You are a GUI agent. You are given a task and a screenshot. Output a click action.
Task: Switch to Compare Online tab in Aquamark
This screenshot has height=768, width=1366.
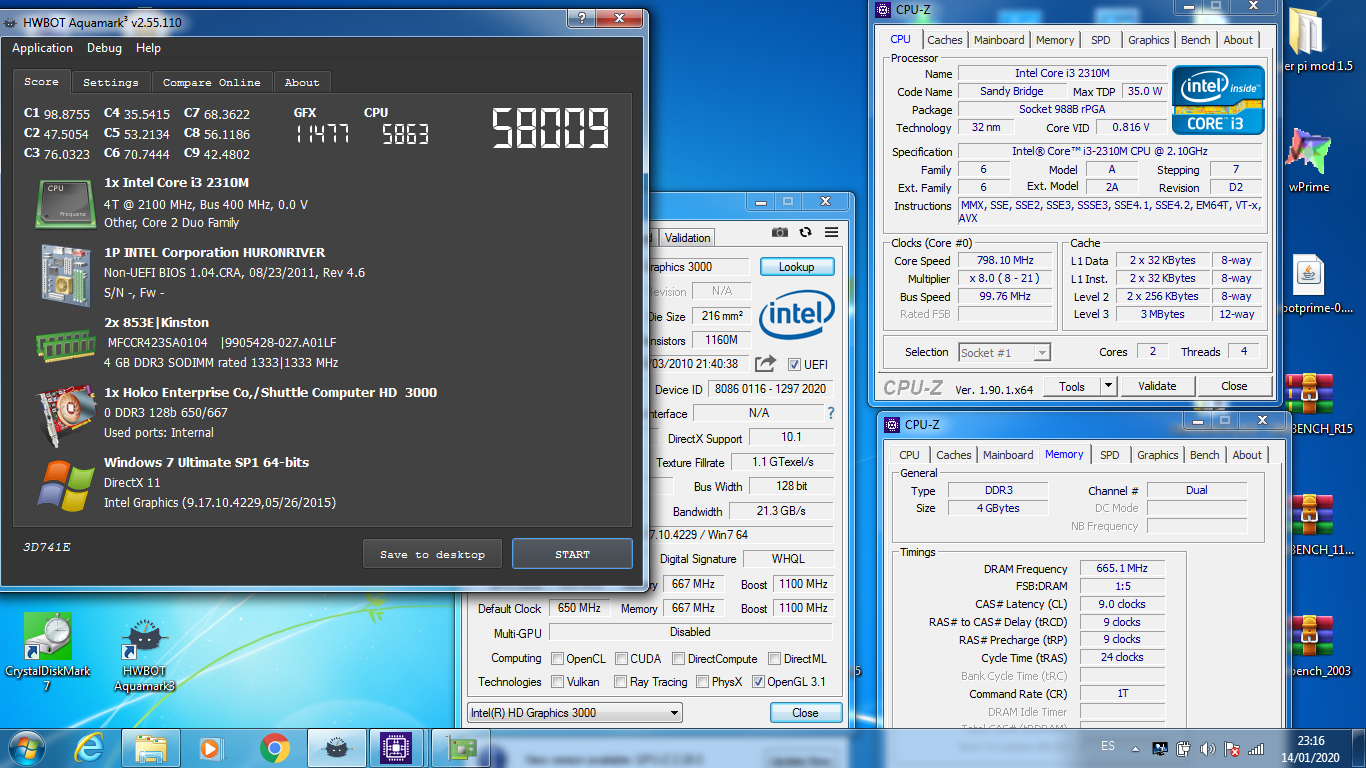tap(212, 82)
